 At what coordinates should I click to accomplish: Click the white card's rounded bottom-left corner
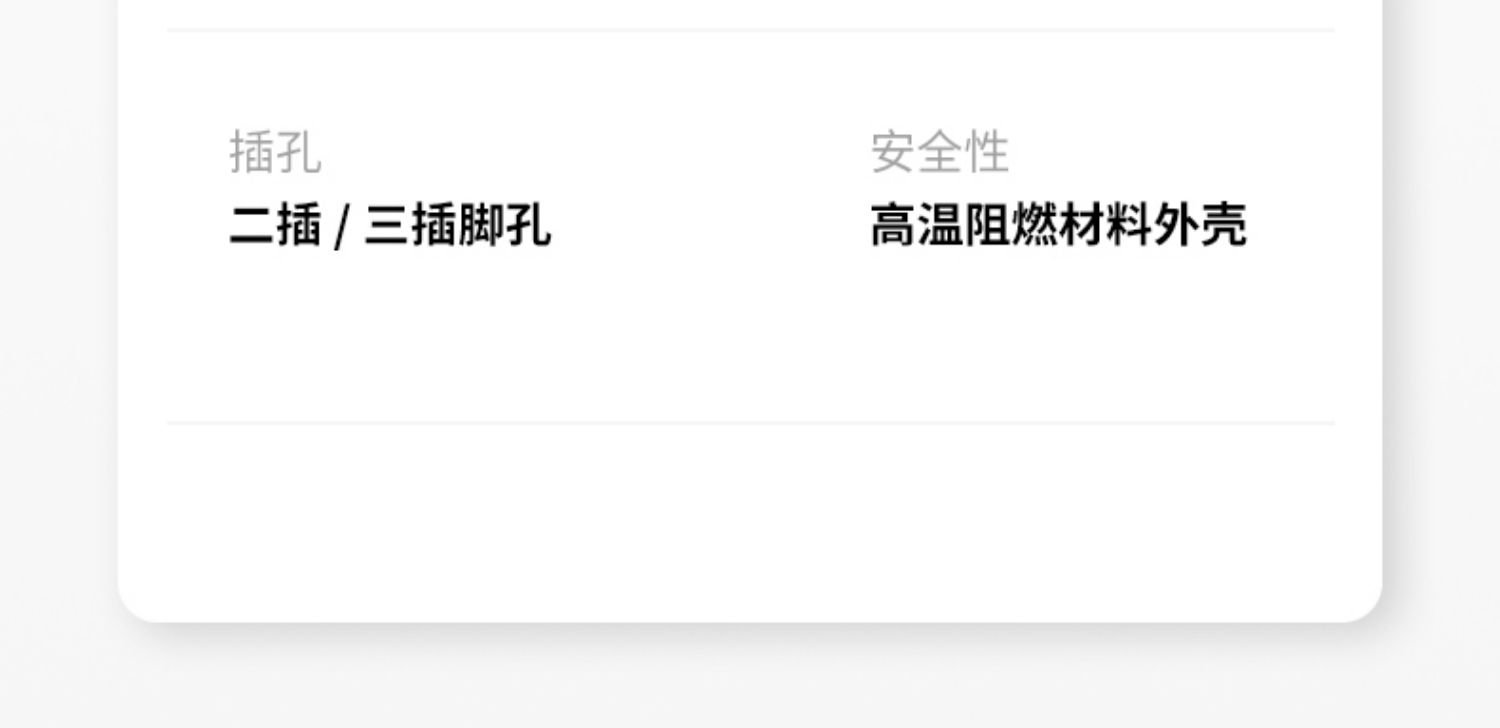click(140, 600)
